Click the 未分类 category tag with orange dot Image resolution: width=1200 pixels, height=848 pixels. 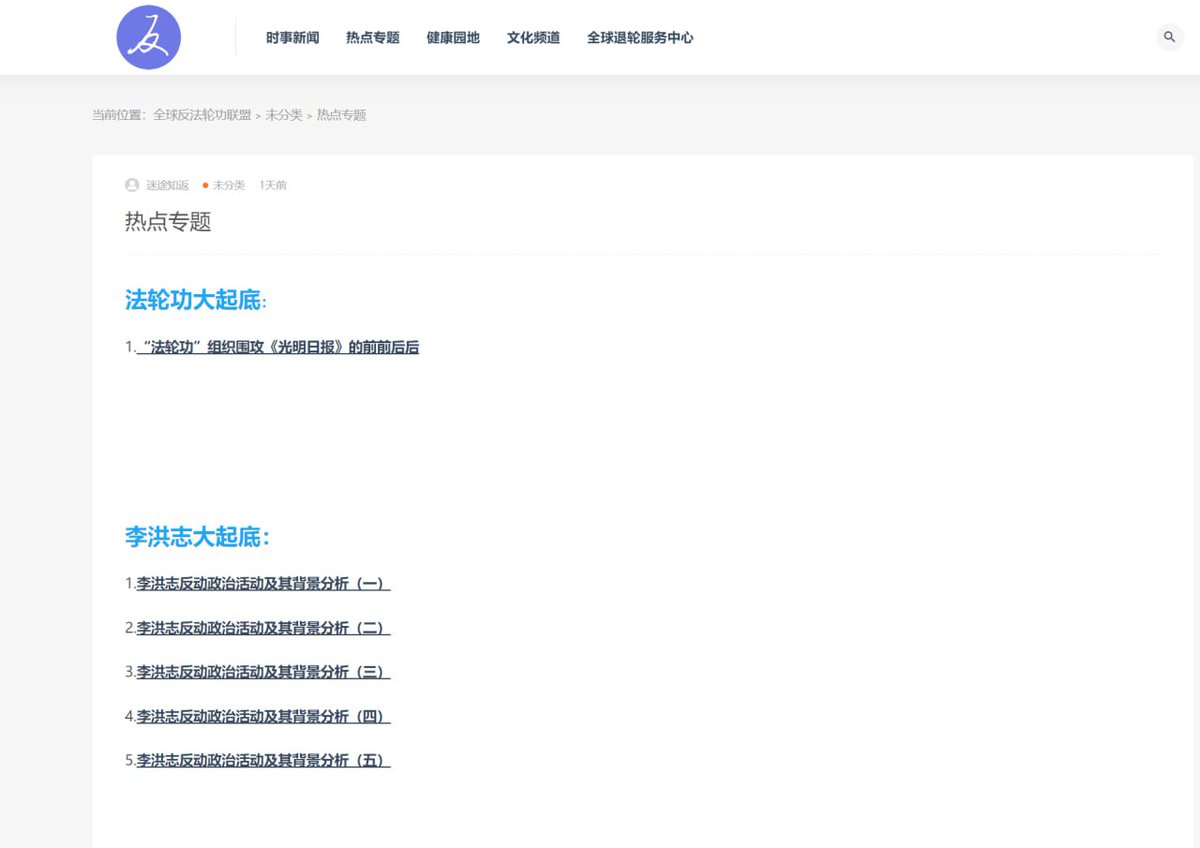click(x=224, y=185)
